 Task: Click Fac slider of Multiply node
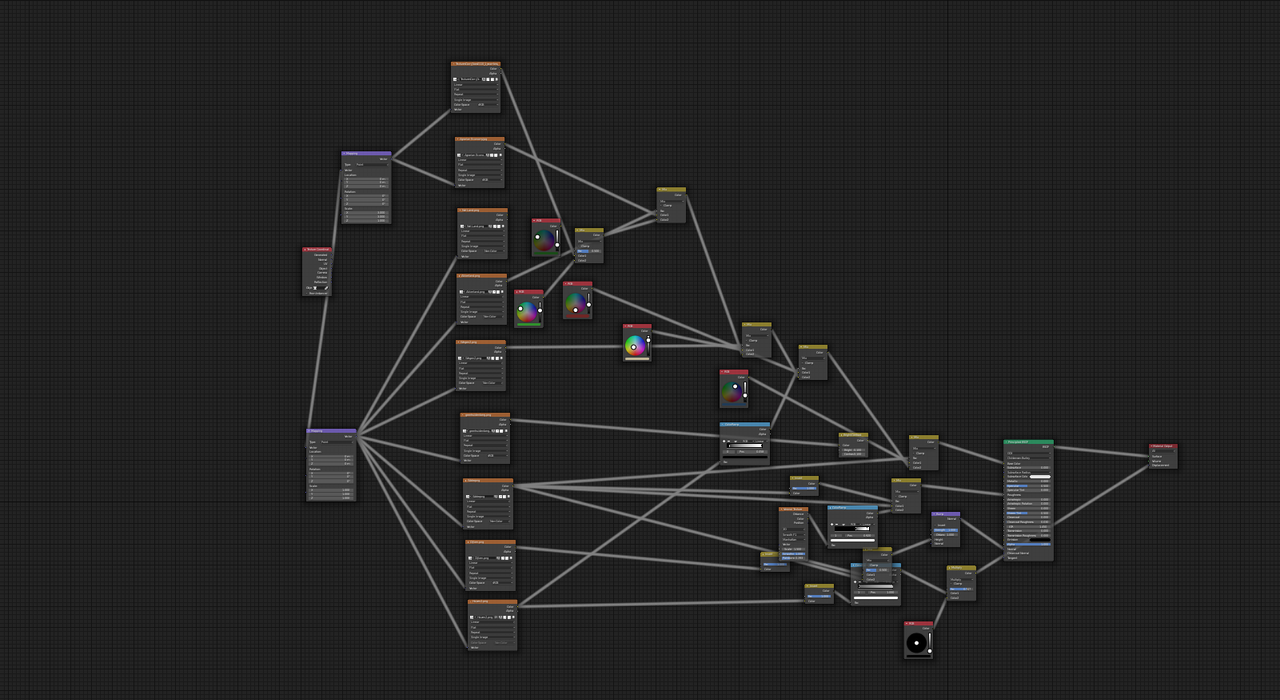click(962, 589)
